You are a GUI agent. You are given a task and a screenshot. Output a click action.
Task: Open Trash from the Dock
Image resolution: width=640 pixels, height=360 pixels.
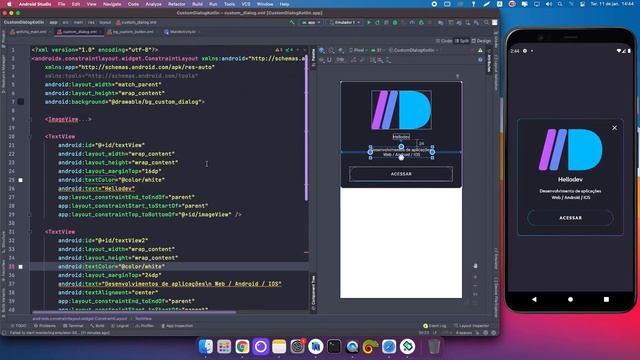(434, 347)
